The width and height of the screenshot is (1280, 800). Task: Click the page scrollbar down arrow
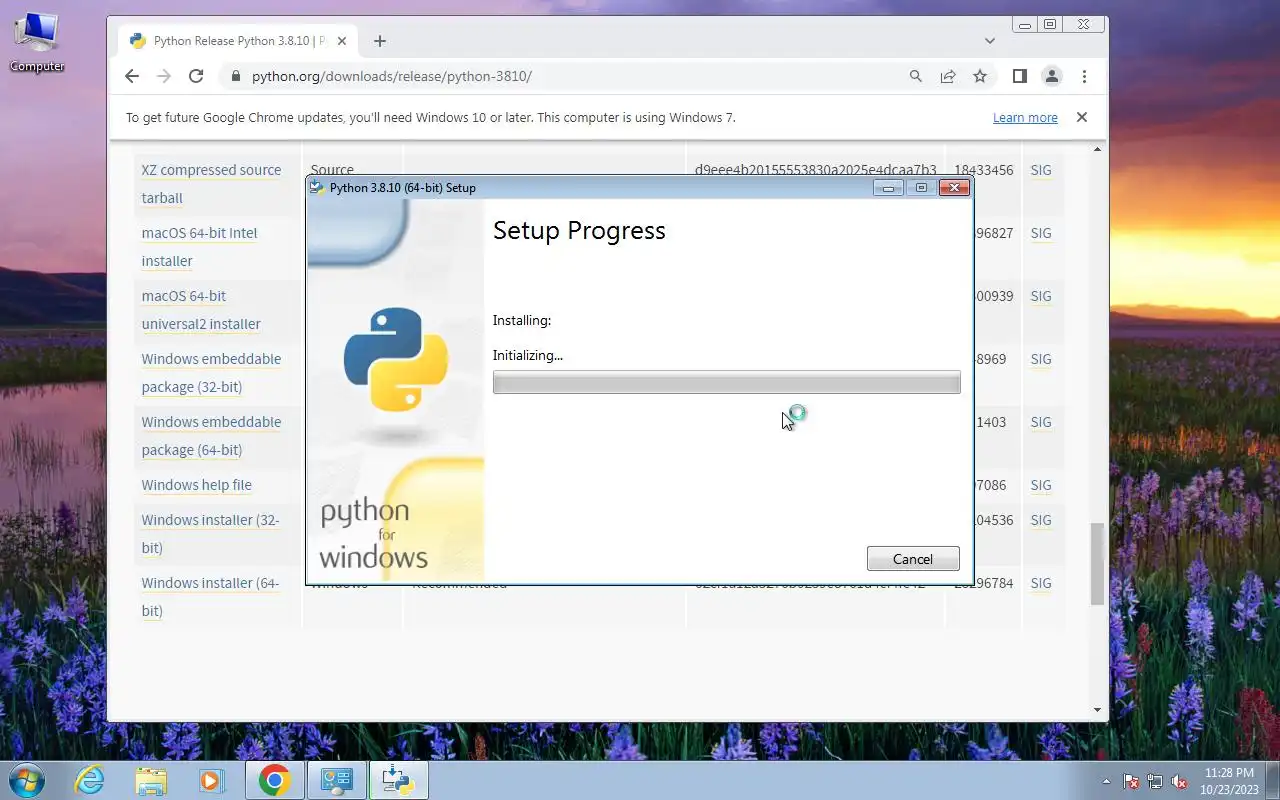click(1097, 710)
